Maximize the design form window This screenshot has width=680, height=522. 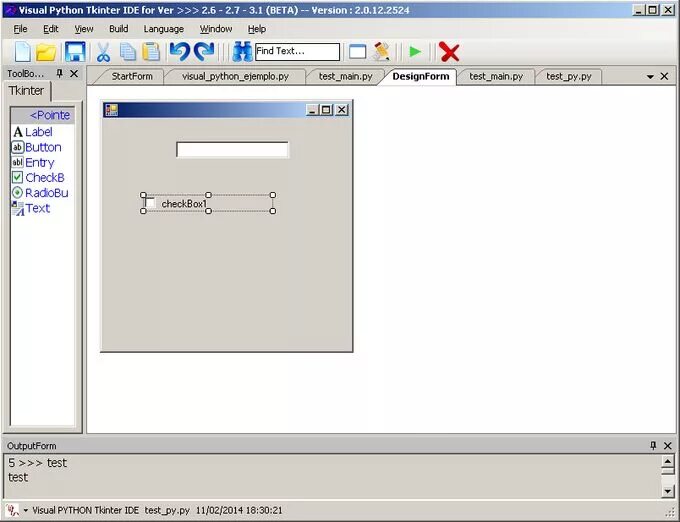click(x=327, y=110)
